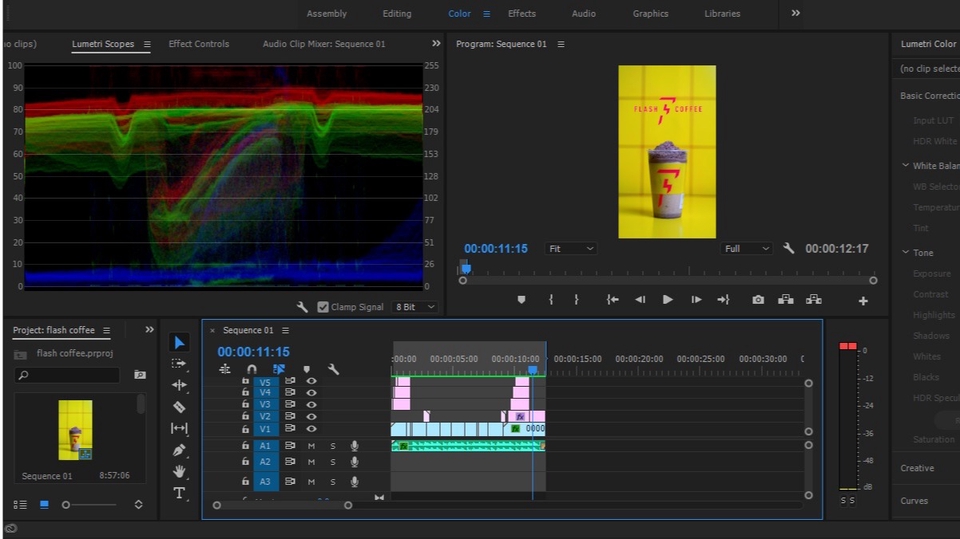Viewport: 960px width, 539px height.
Task: Open Project flash coffee panel menu
Action: 107,330
